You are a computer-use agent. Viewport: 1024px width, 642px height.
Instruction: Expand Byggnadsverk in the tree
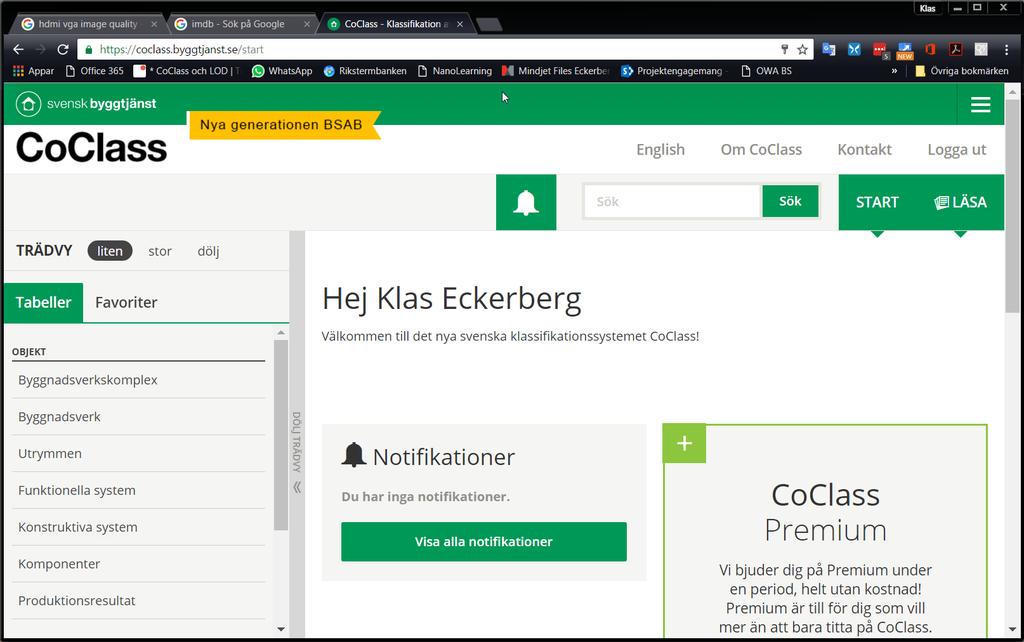(59, 417)
